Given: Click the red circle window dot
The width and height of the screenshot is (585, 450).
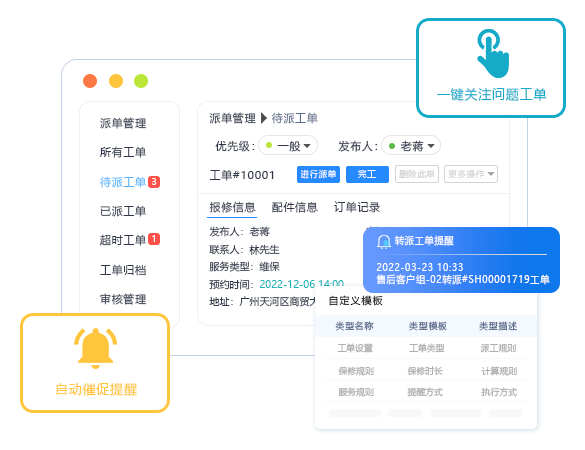Looking at the screenshot, I should tap(90, 81).
